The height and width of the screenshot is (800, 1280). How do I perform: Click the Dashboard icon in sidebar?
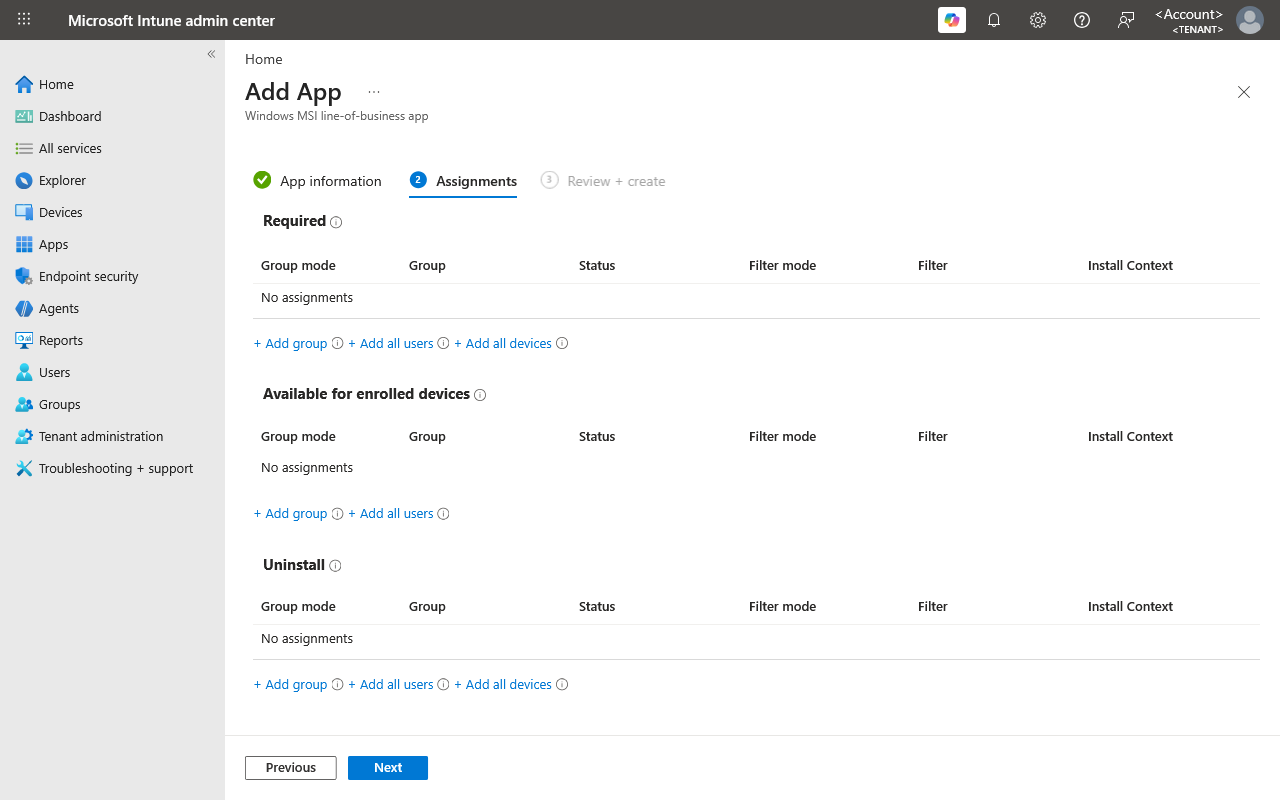24,116
